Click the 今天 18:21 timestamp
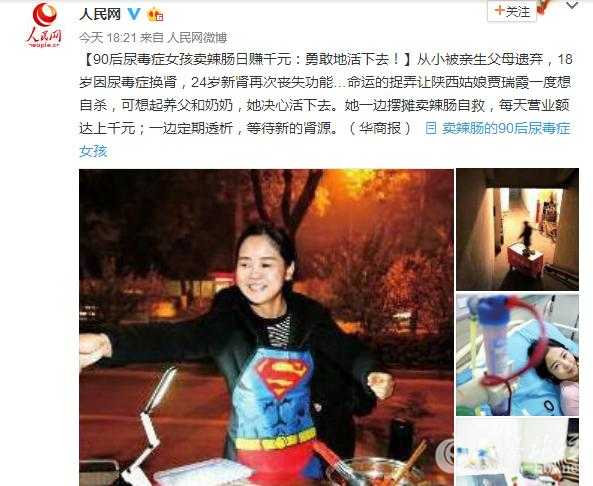Viewport: 593px width, 486px height. click(x=107, y=37)
